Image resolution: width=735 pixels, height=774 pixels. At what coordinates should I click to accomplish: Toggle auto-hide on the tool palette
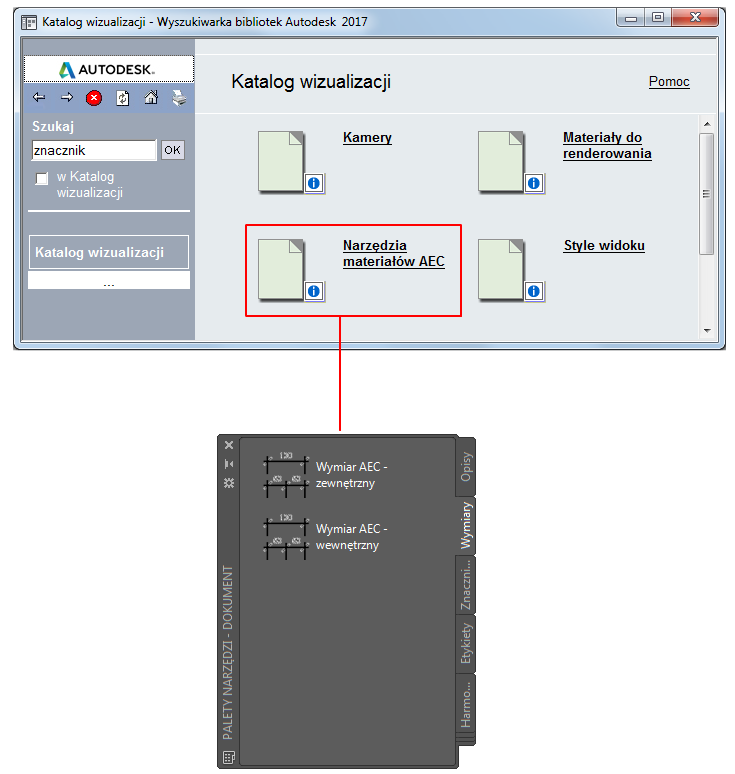click(x=229, y=464)
